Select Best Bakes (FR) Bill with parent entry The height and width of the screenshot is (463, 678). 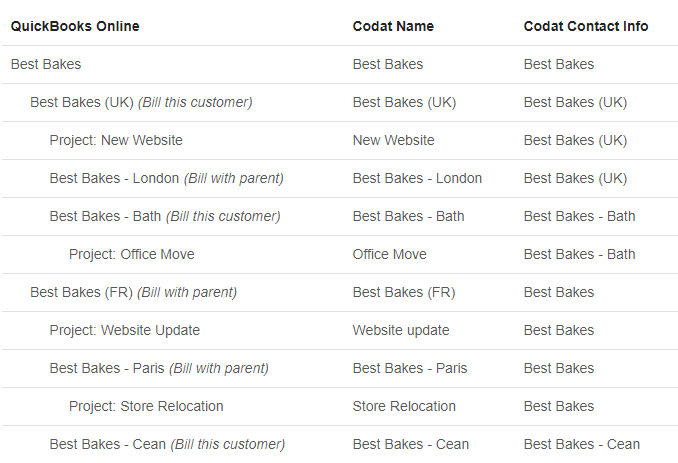tap(133, 292)
